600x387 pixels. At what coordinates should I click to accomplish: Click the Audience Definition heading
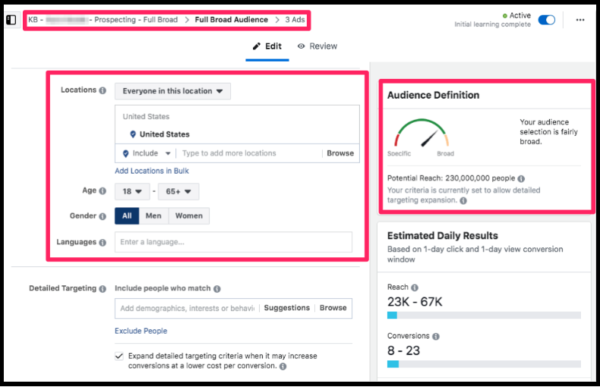pos(433,95)
